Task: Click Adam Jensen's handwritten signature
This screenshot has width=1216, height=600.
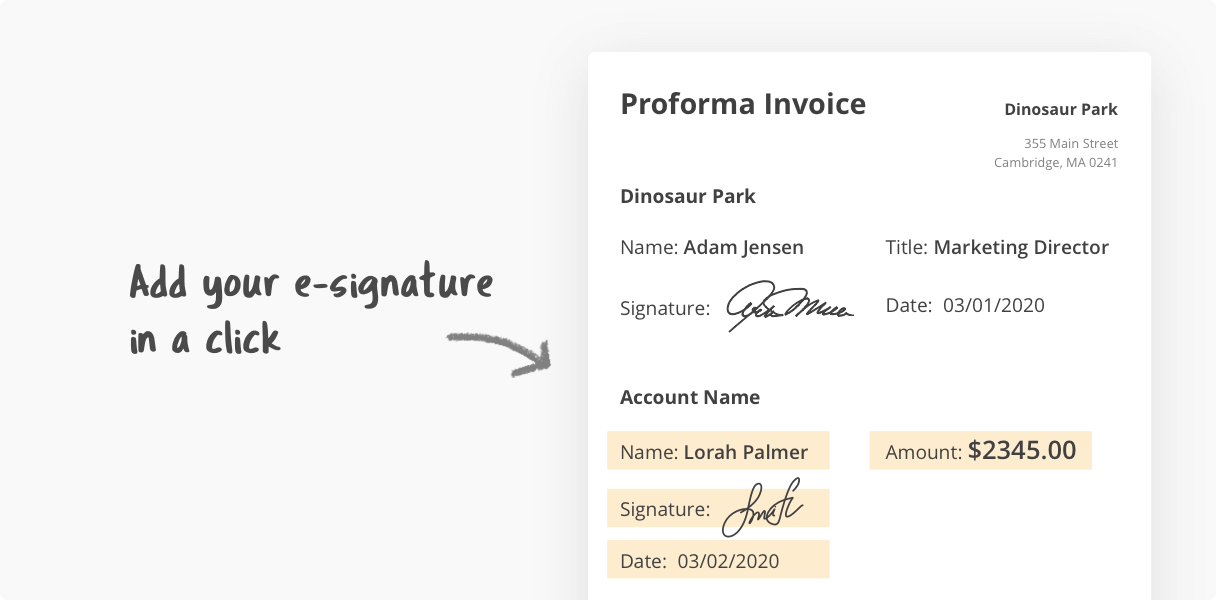Action: click(x=790, y=306)
